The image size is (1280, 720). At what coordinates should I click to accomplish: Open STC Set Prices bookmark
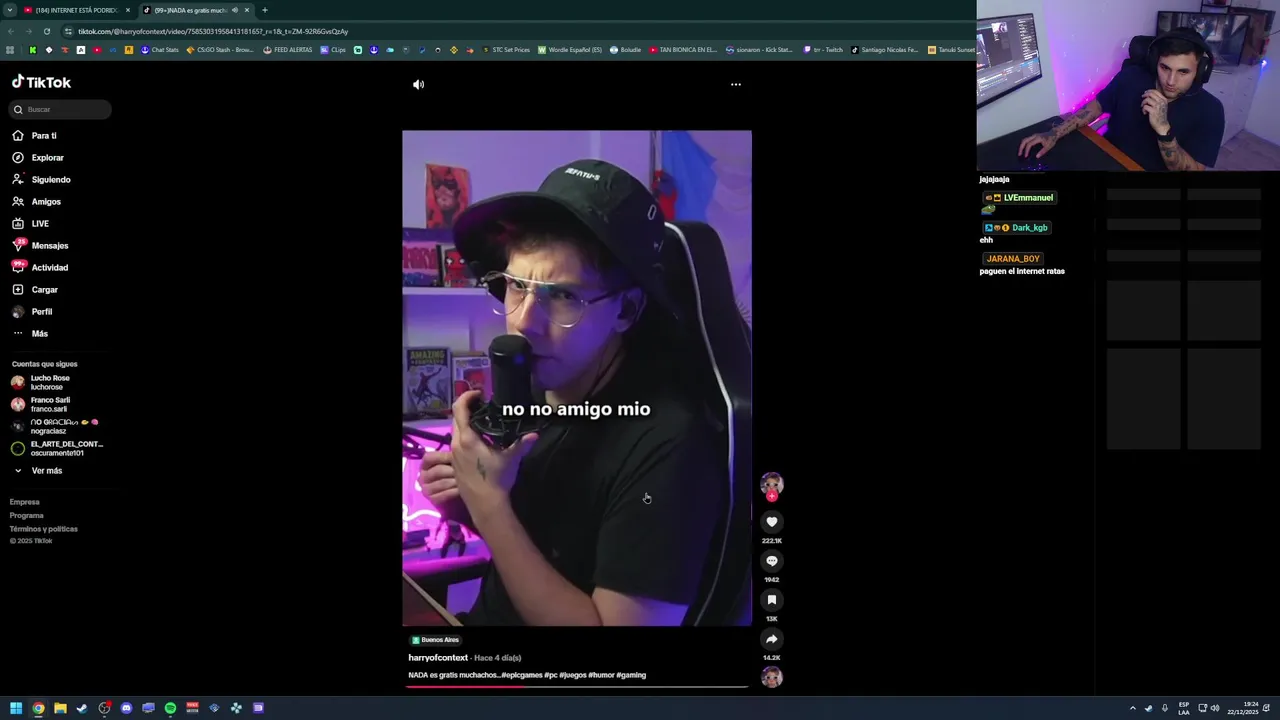pos(506,50)
